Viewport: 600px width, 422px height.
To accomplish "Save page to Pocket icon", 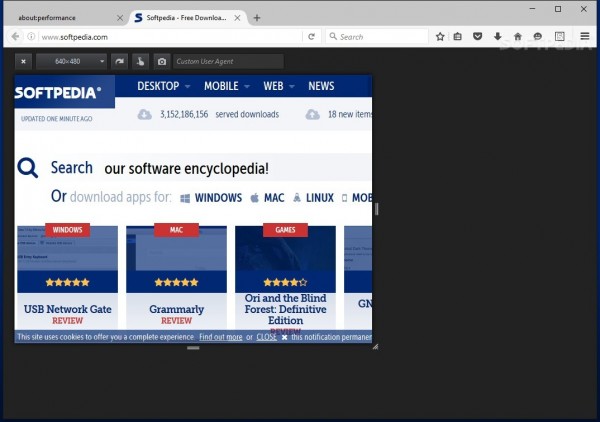I will click(x=477, y=37).
